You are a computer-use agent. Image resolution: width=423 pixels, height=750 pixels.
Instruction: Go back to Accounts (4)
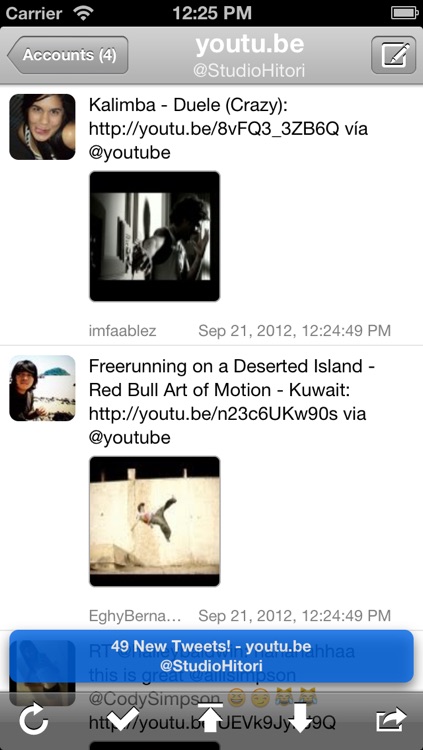67,55
